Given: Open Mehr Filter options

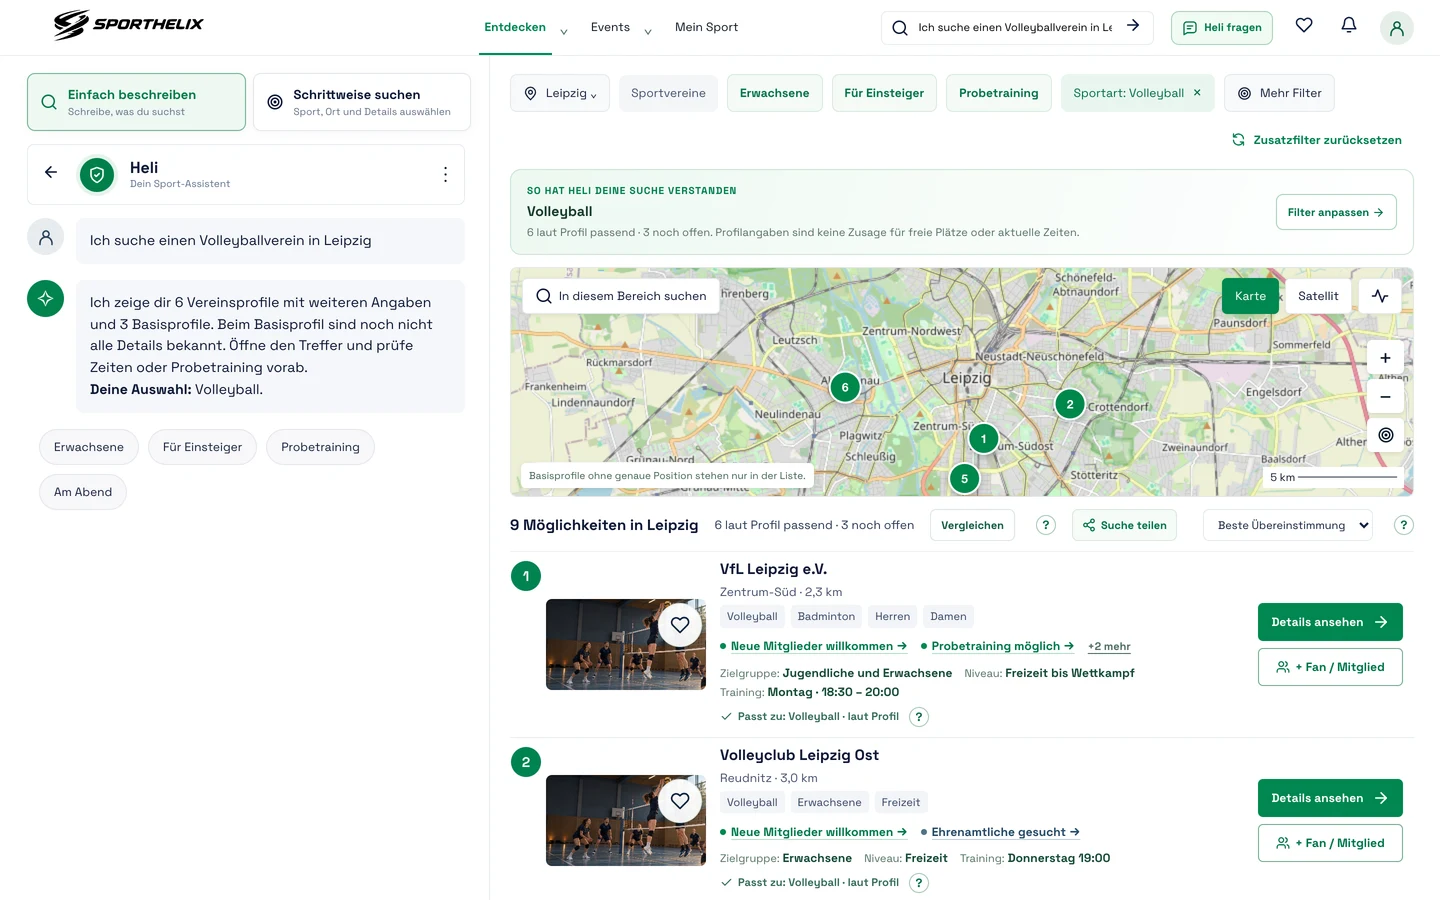Looking at the screenshot, I should (x=1279, y=93).
